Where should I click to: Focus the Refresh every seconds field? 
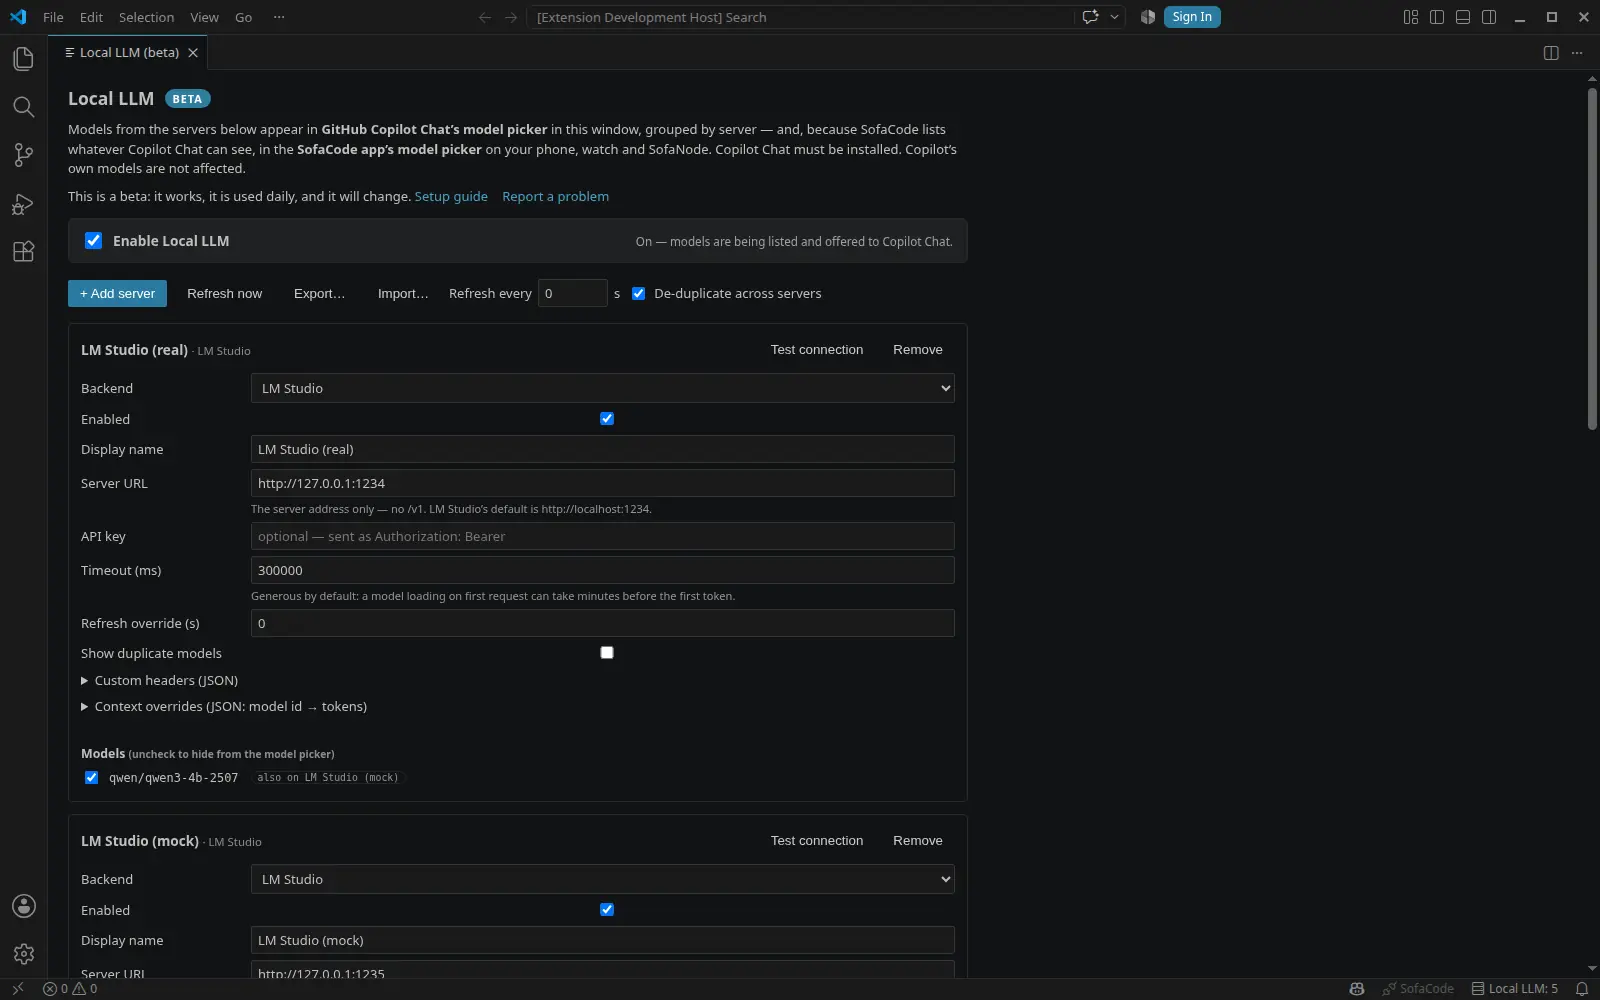[x=572, y=293]
